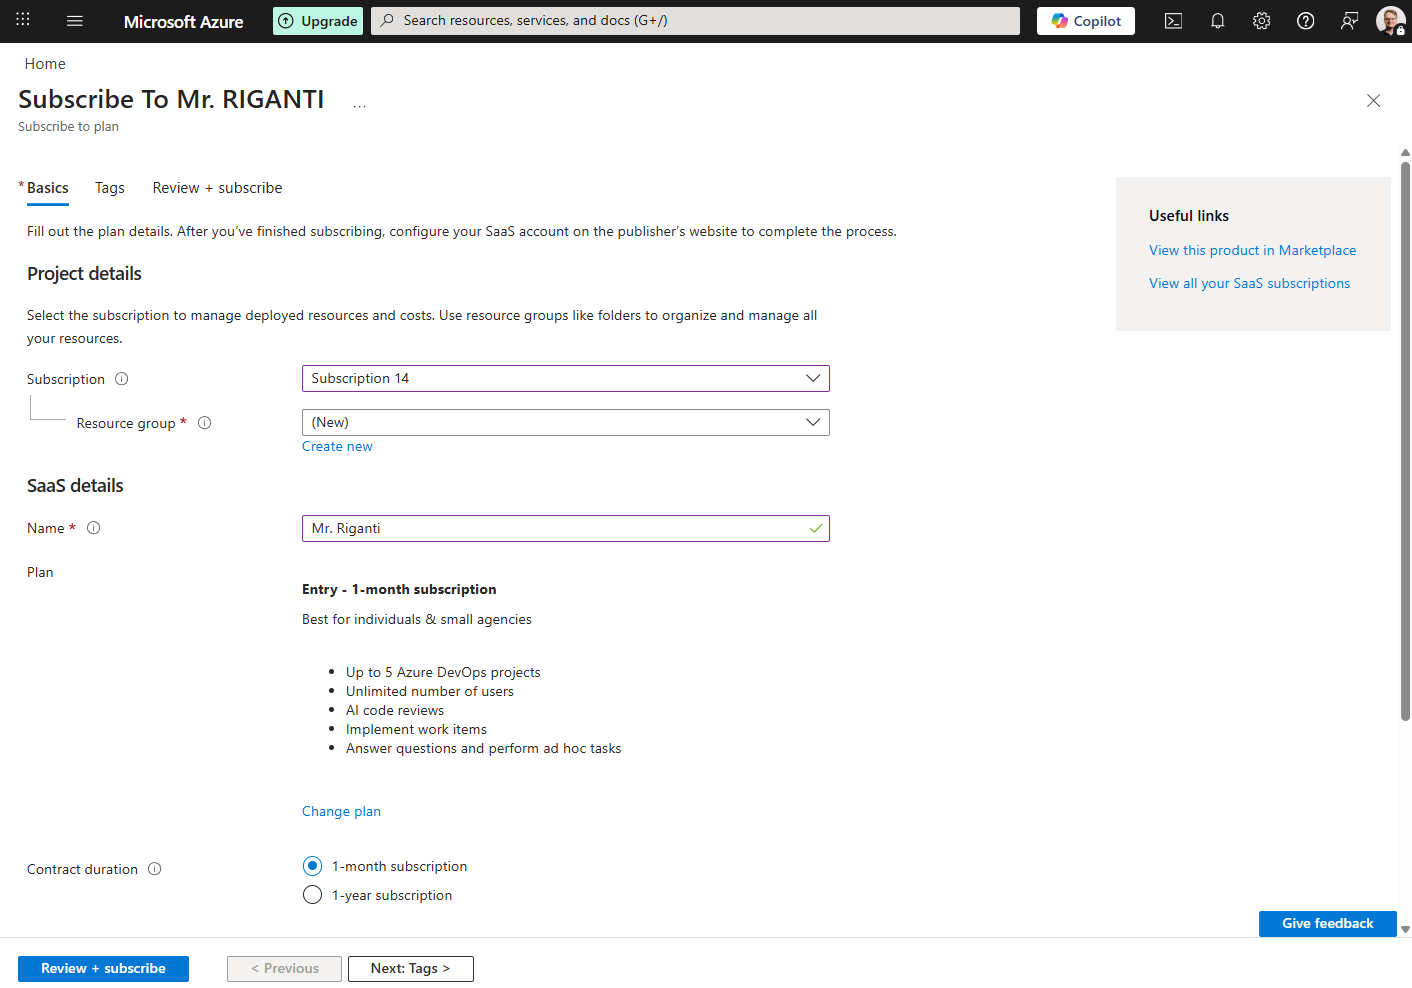Screen dimensions: 1412x988
Task: Open the Azure app launcher grid
Action: [22, 20]
